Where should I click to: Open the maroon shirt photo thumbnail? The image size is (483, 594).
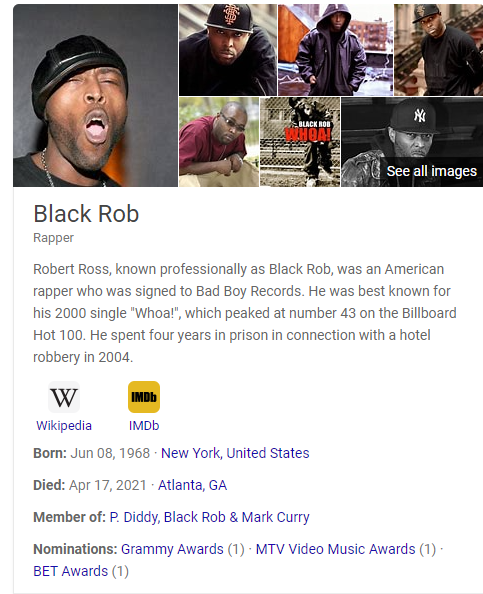(x=219, y=142)
